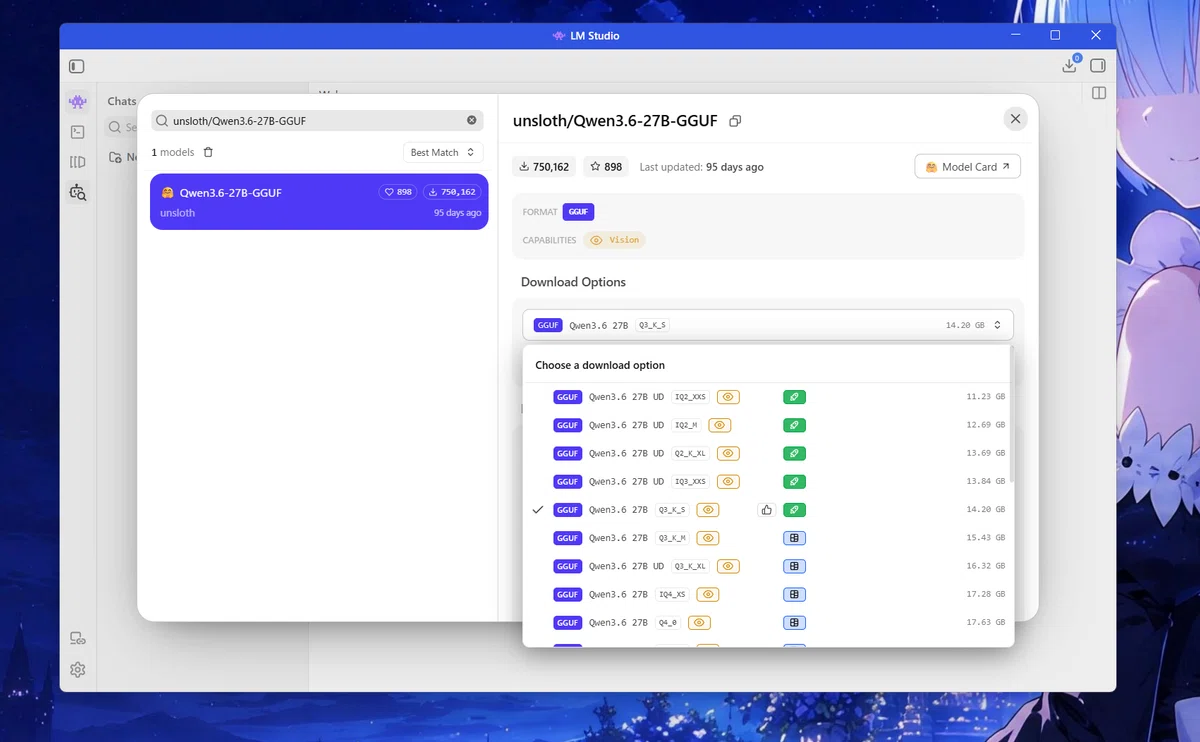
Task: Click the Chats panel search field
Action: click(120, 128)
